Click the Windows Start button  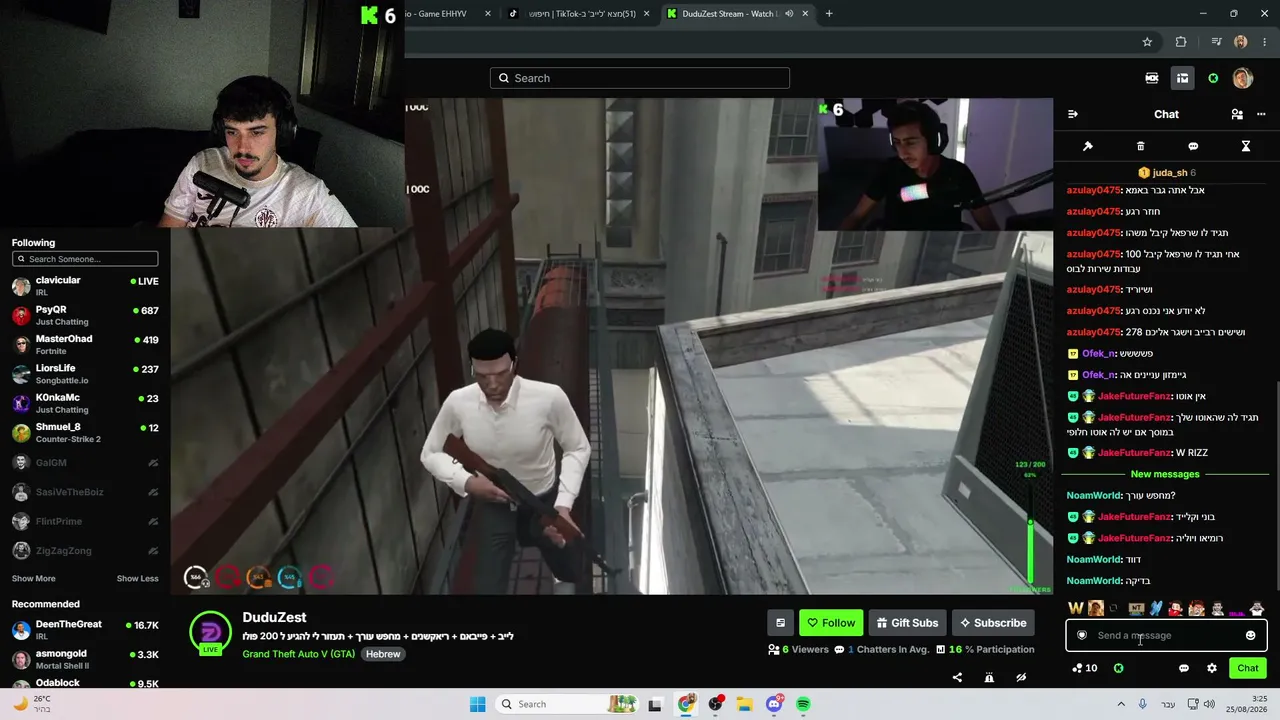(x=478, y=704)
